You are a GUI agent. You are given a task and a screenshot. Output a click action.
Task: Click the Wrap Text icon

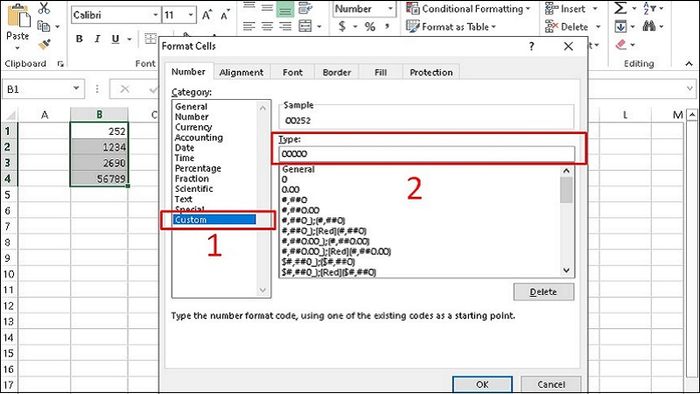(x=305, y=8)
